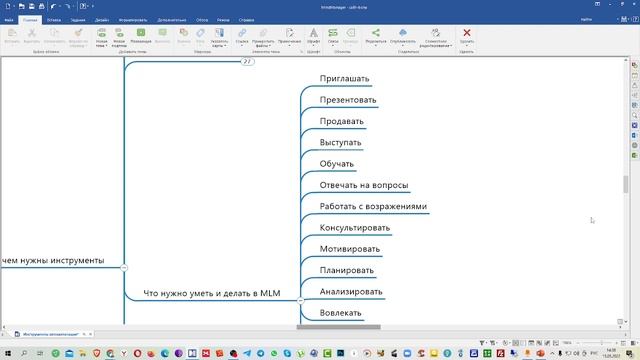Expand the collapsed branch showing 27 subtopics
Viewport: 640px width, 360px height.
(247, 61)
